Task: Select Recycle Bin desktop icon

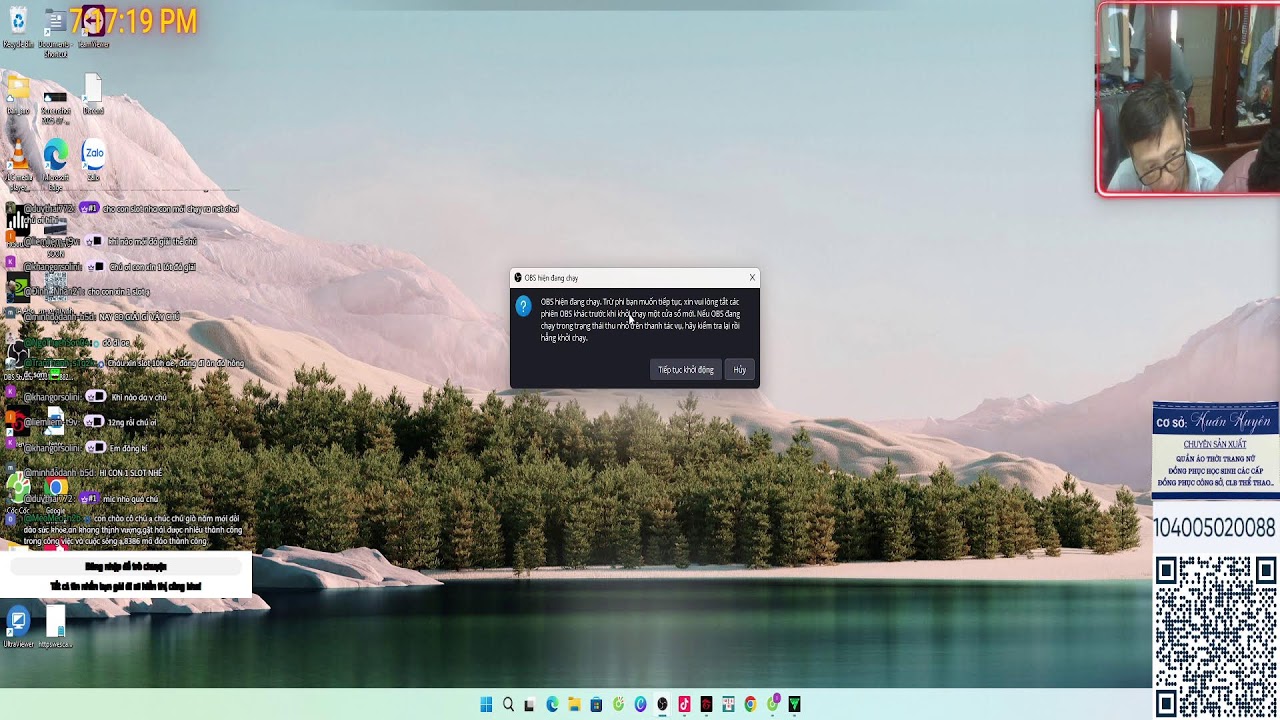Action: tap(18, 26)
